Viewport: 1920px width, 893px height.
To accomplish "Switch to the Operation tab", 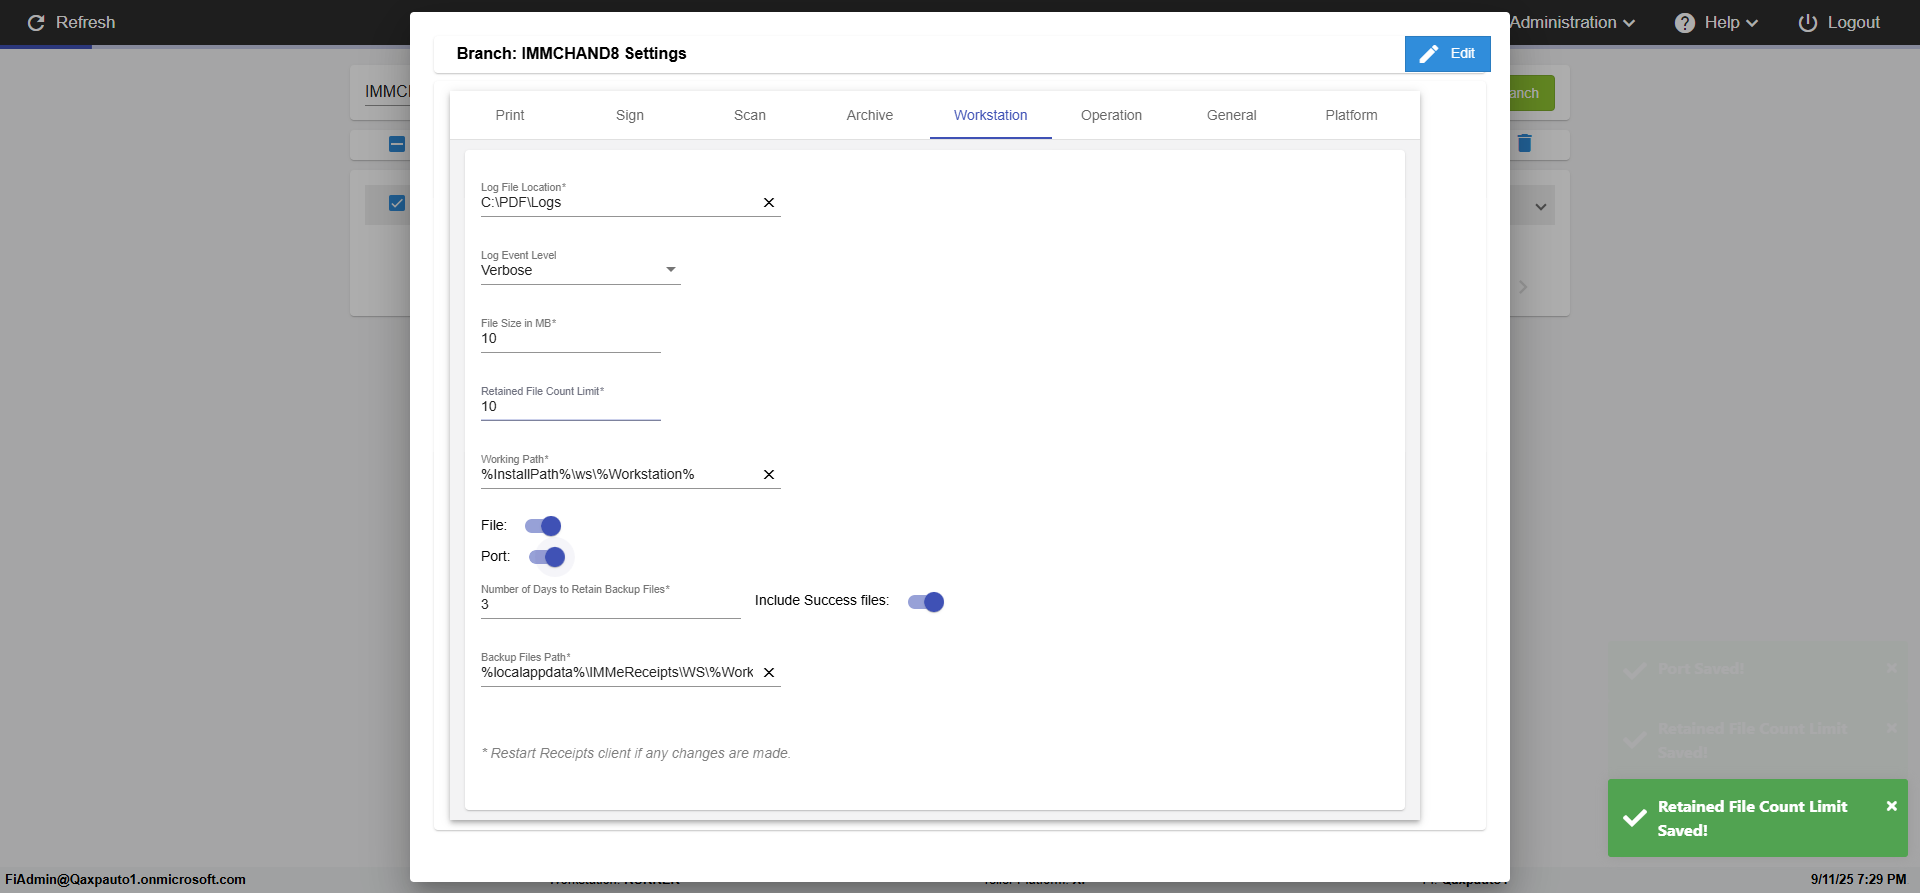I will point(1111,115).
